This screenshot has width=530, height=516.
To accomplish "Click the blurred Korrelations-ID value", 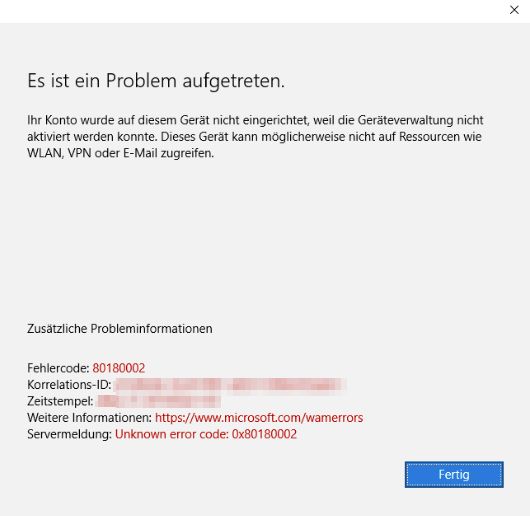I will coord(230,385).
